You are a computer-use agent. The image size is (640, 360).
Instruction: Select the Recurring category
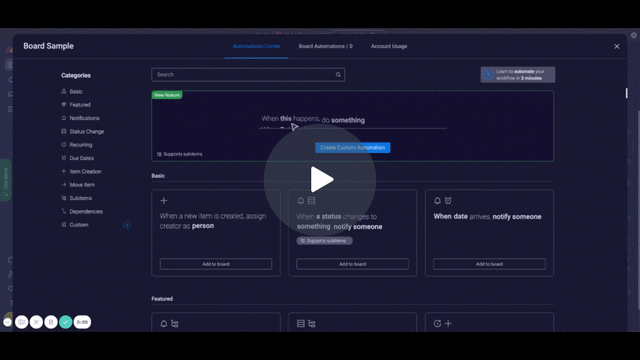click(x=81, y=144)
